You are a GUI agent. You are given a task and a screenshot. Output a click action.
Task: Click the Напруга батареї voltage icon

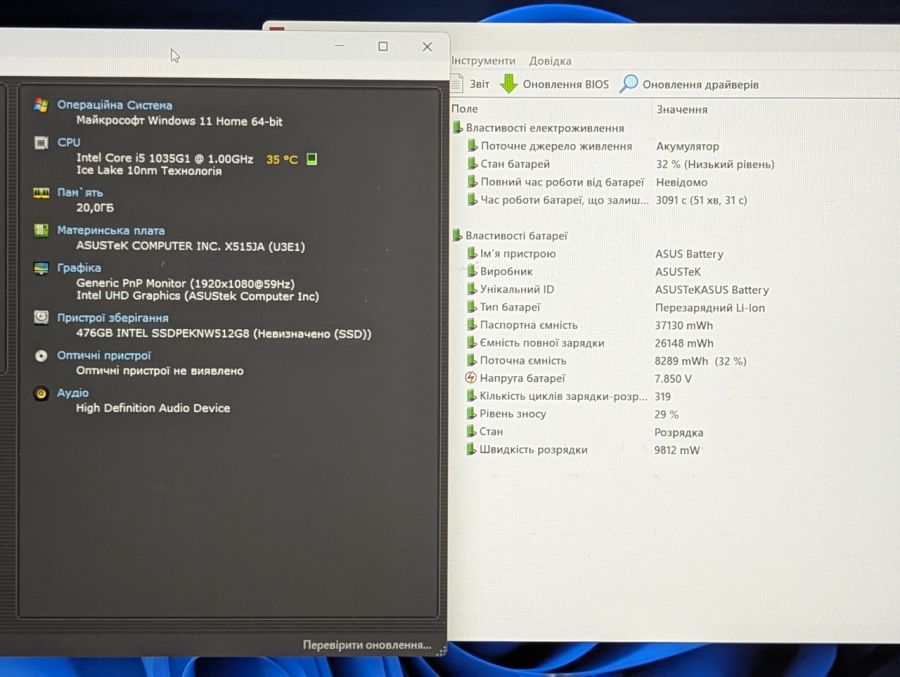point(471,377)
